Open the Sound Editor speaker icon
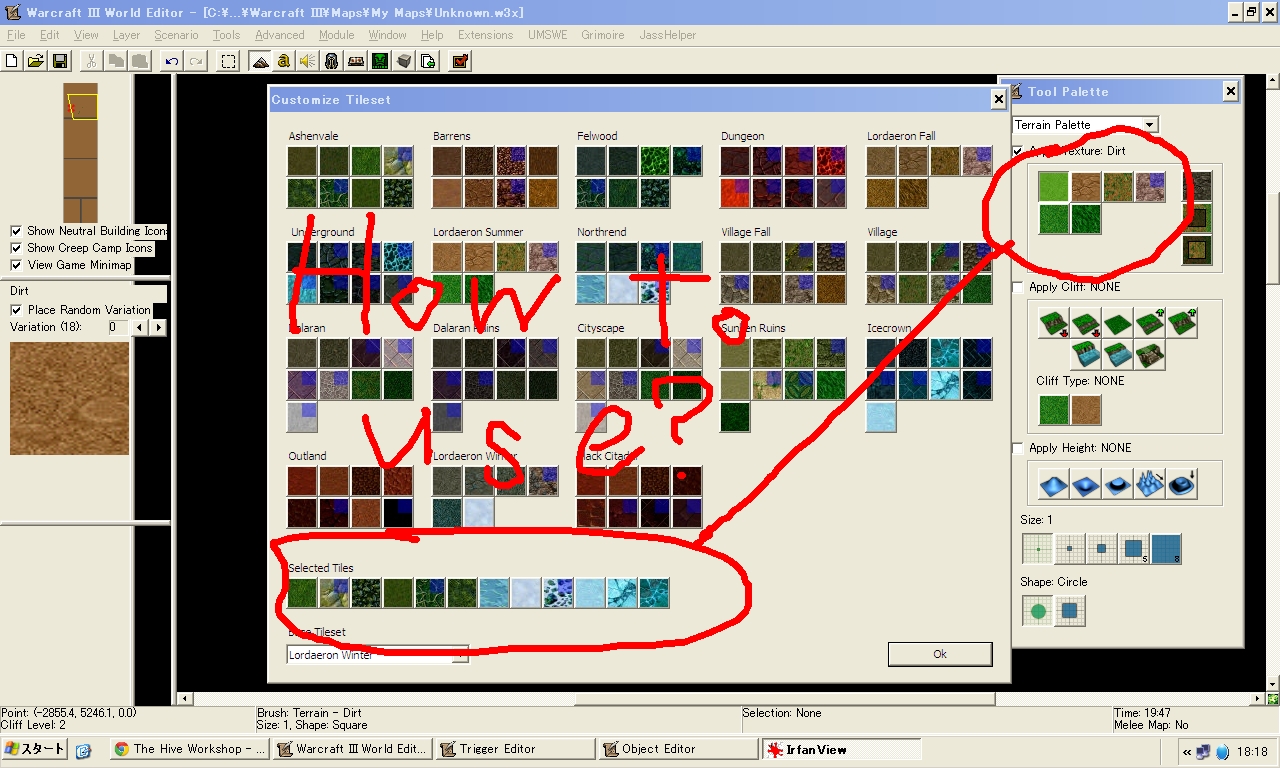 [x=307, y=61]
